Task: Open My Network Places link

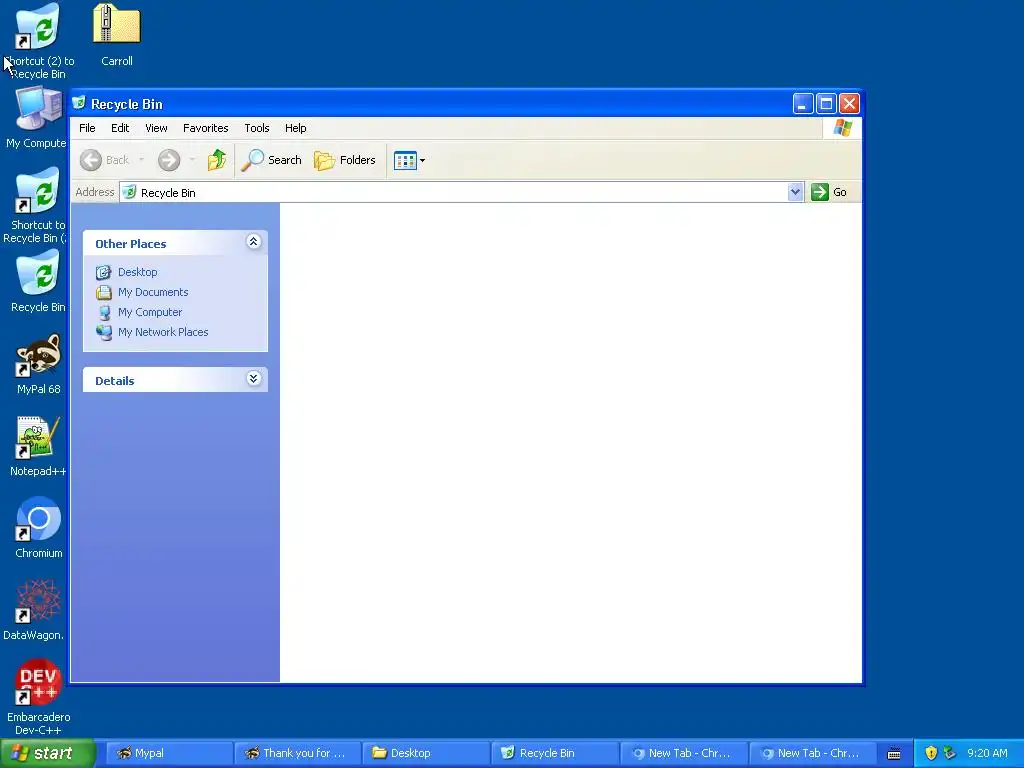Action: pos(163,332)
